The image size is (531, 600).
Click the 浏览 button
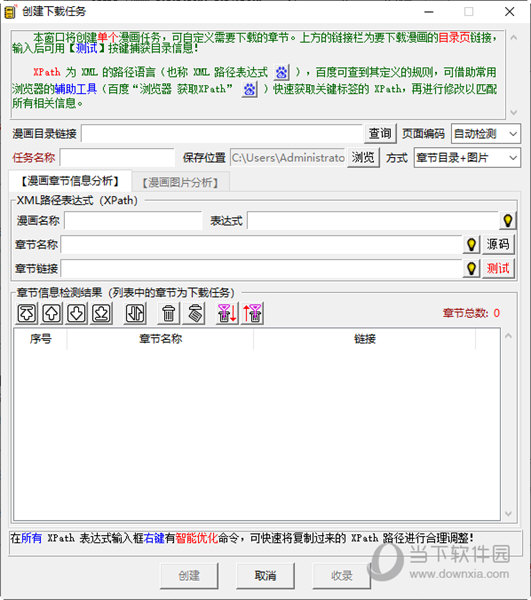[x=363, y=158]
